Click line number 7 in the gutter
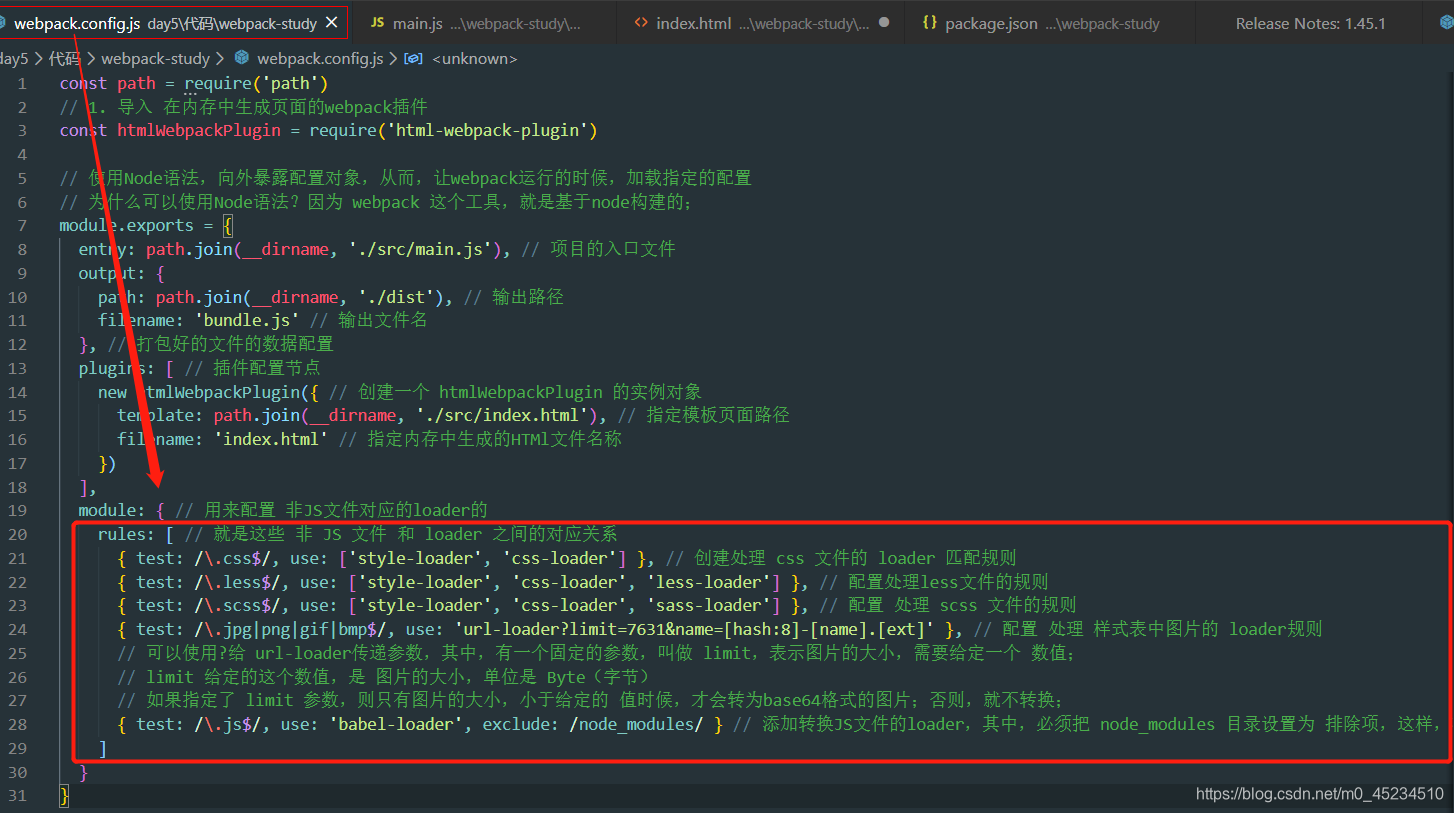The height and width of the screenshot is (813, 1454). pyautogui.click(x=22, y=225)
